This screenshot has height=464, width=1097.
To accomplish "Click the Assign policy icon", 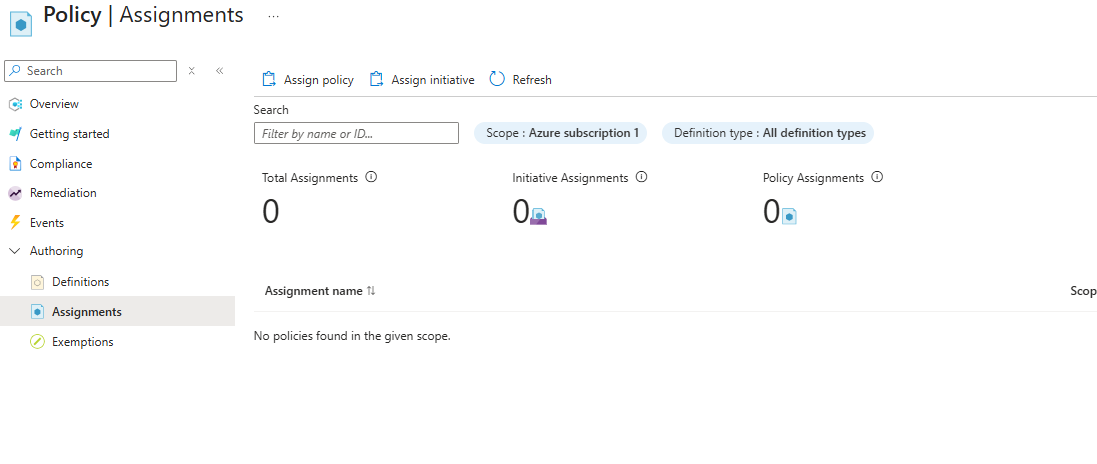I will [269, 79].
